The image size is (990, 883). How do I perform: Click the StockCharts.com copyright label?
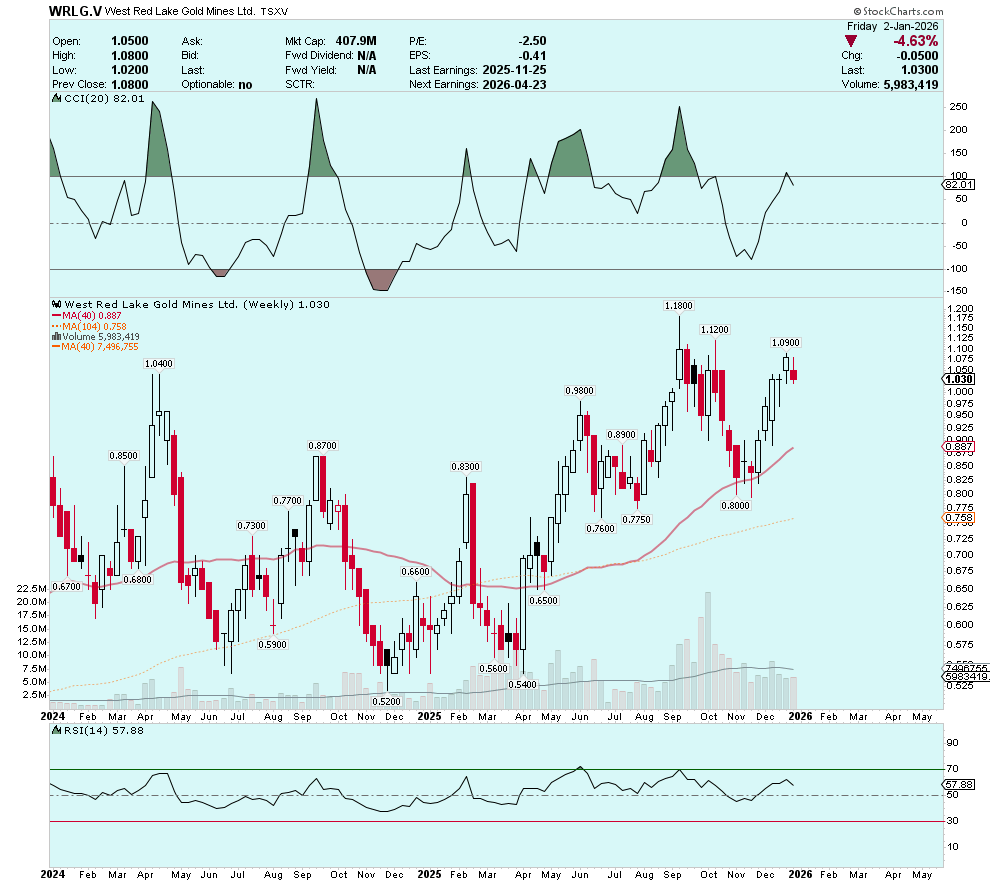pos(898,11)
